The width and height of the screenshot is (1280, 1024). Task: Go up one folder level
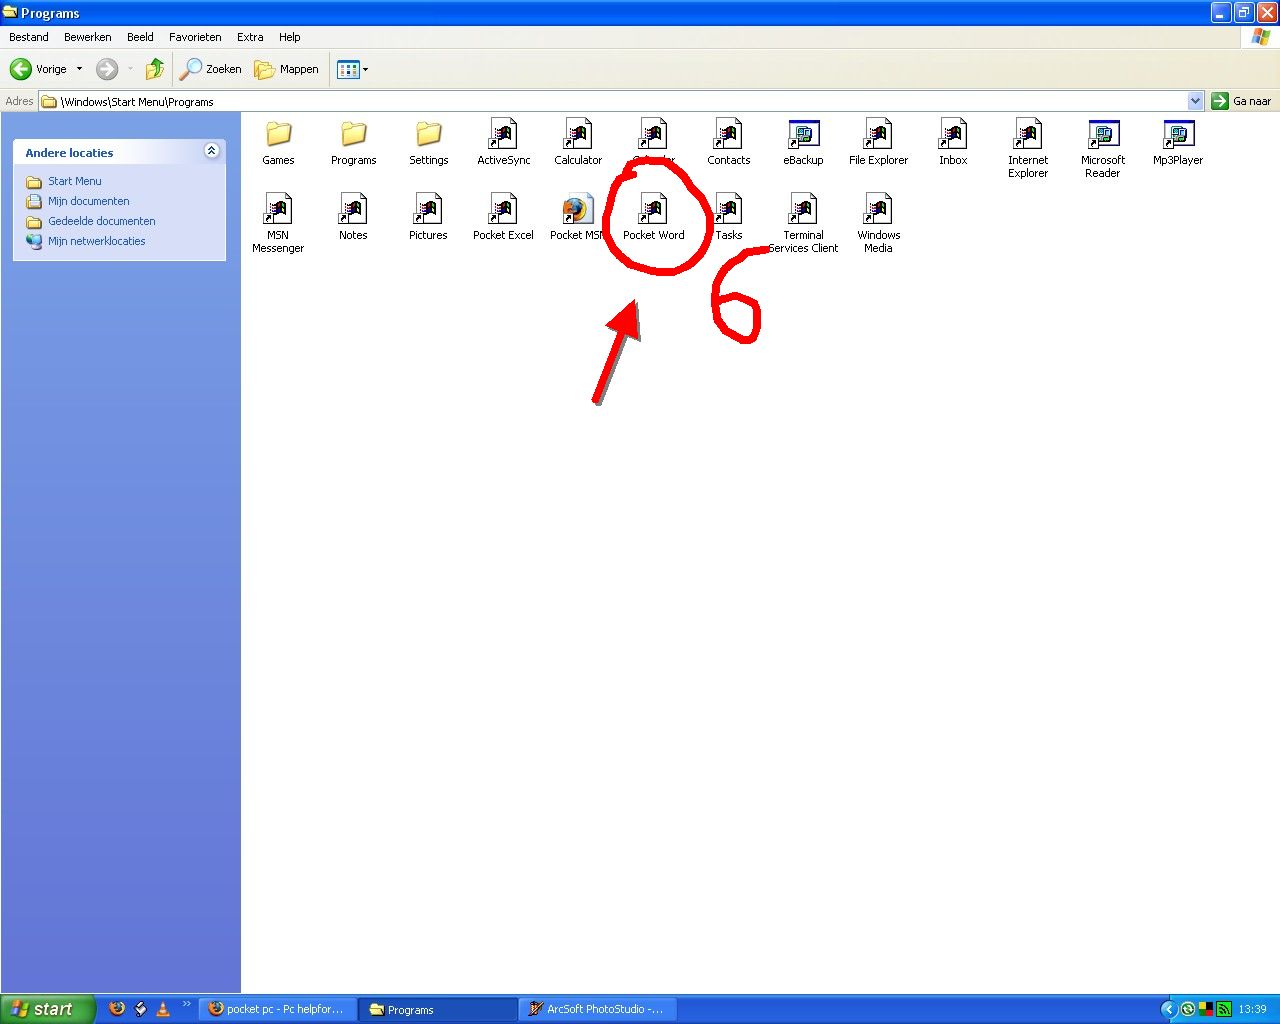tap(154, 69)
